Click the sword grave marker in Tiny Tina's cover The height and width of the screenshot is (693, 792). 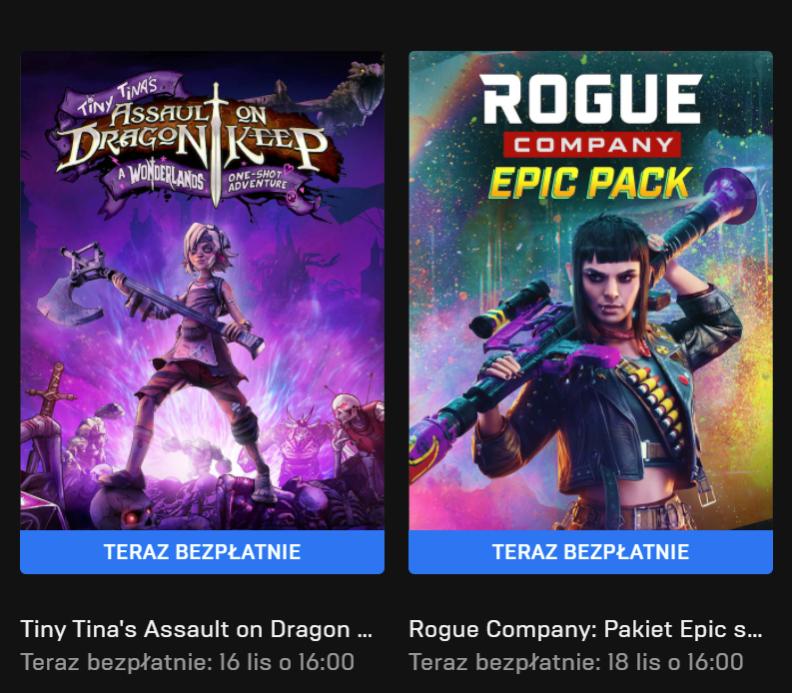coord(51,391)
